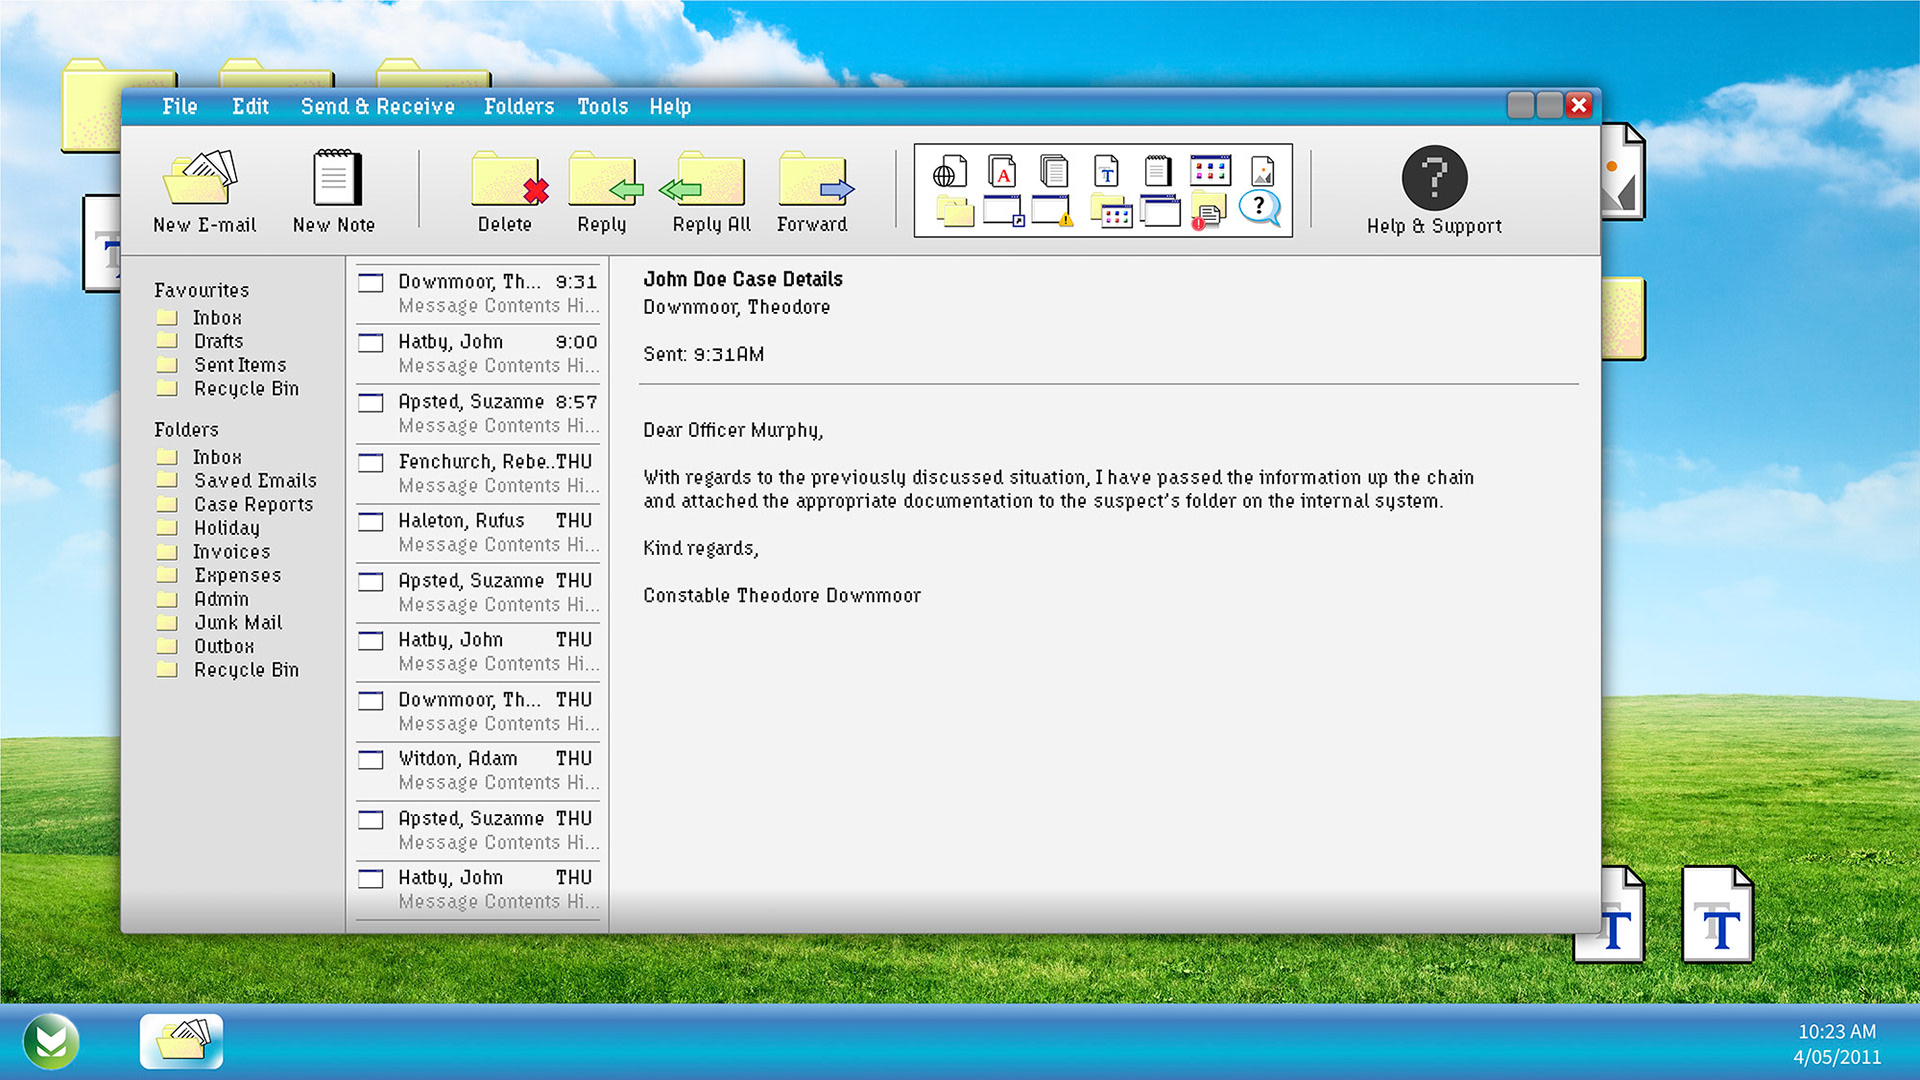Select Junk Mail in Folders list

(238, 623)
